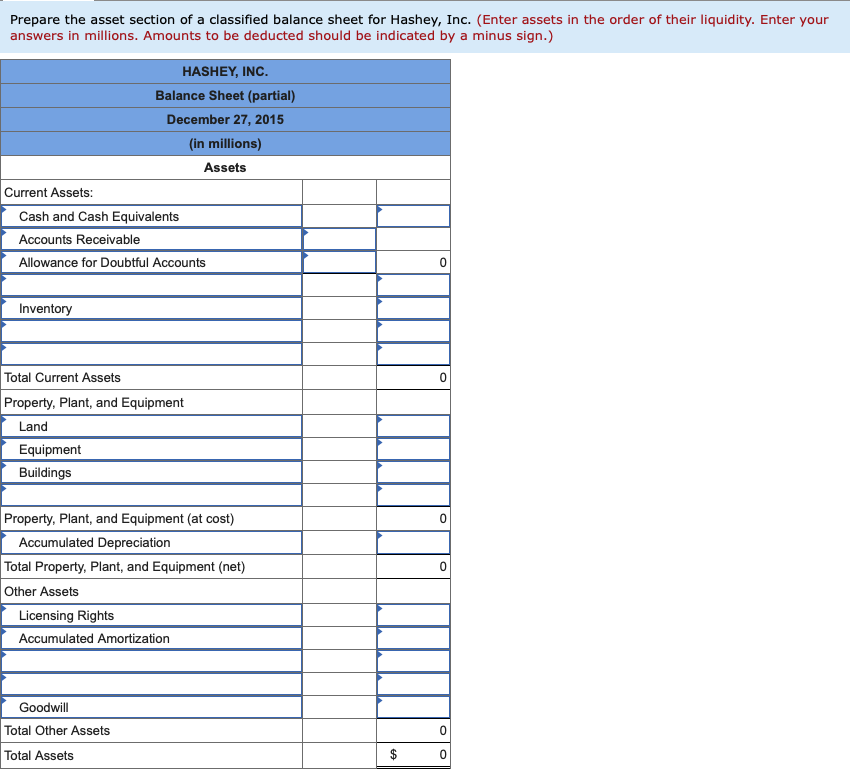
Task: Click the Cash and Cash Equivalents amount field
Action: (413, 216)
